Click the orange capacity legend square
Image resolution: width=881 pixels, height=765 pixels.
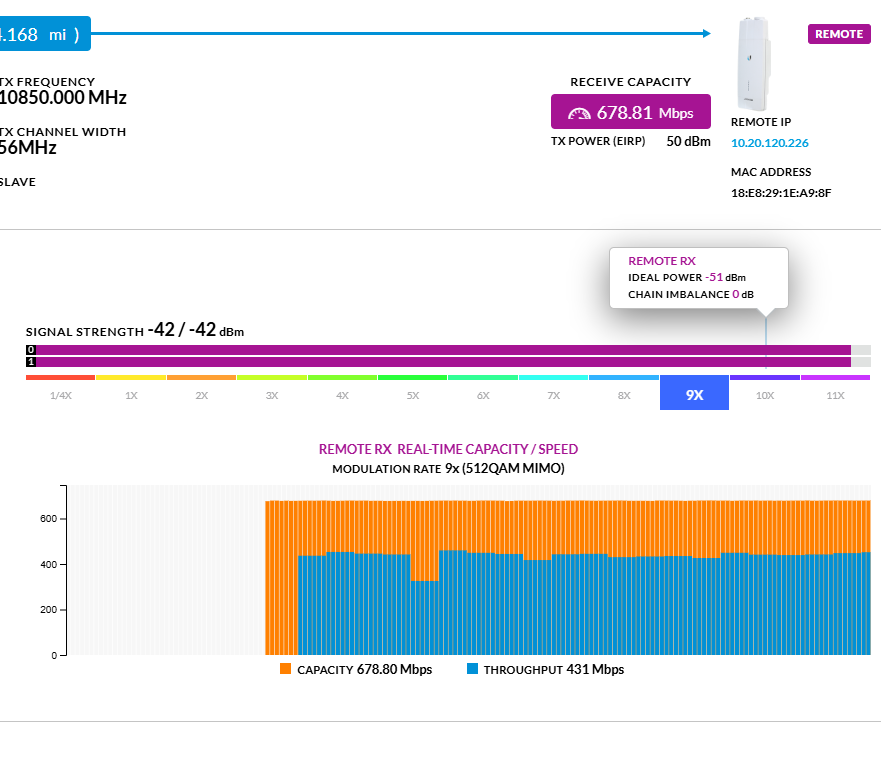click(x=286, y=669)
